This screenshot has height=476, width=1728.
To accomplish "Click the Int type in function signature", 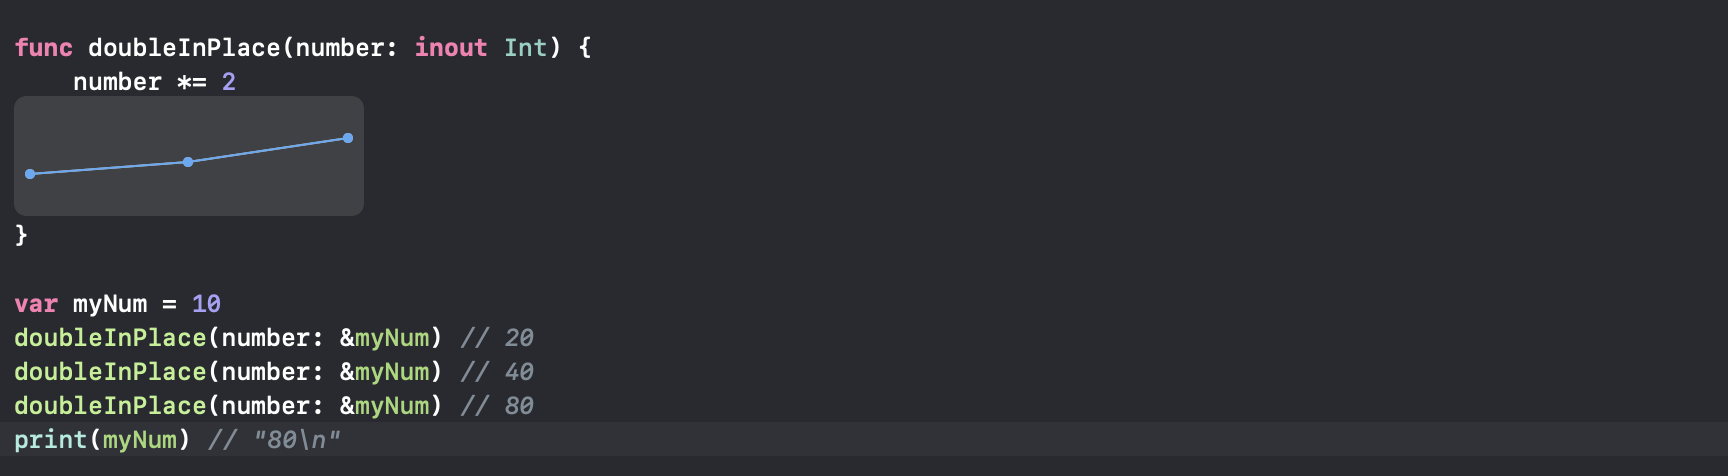I will coord(525,48).
